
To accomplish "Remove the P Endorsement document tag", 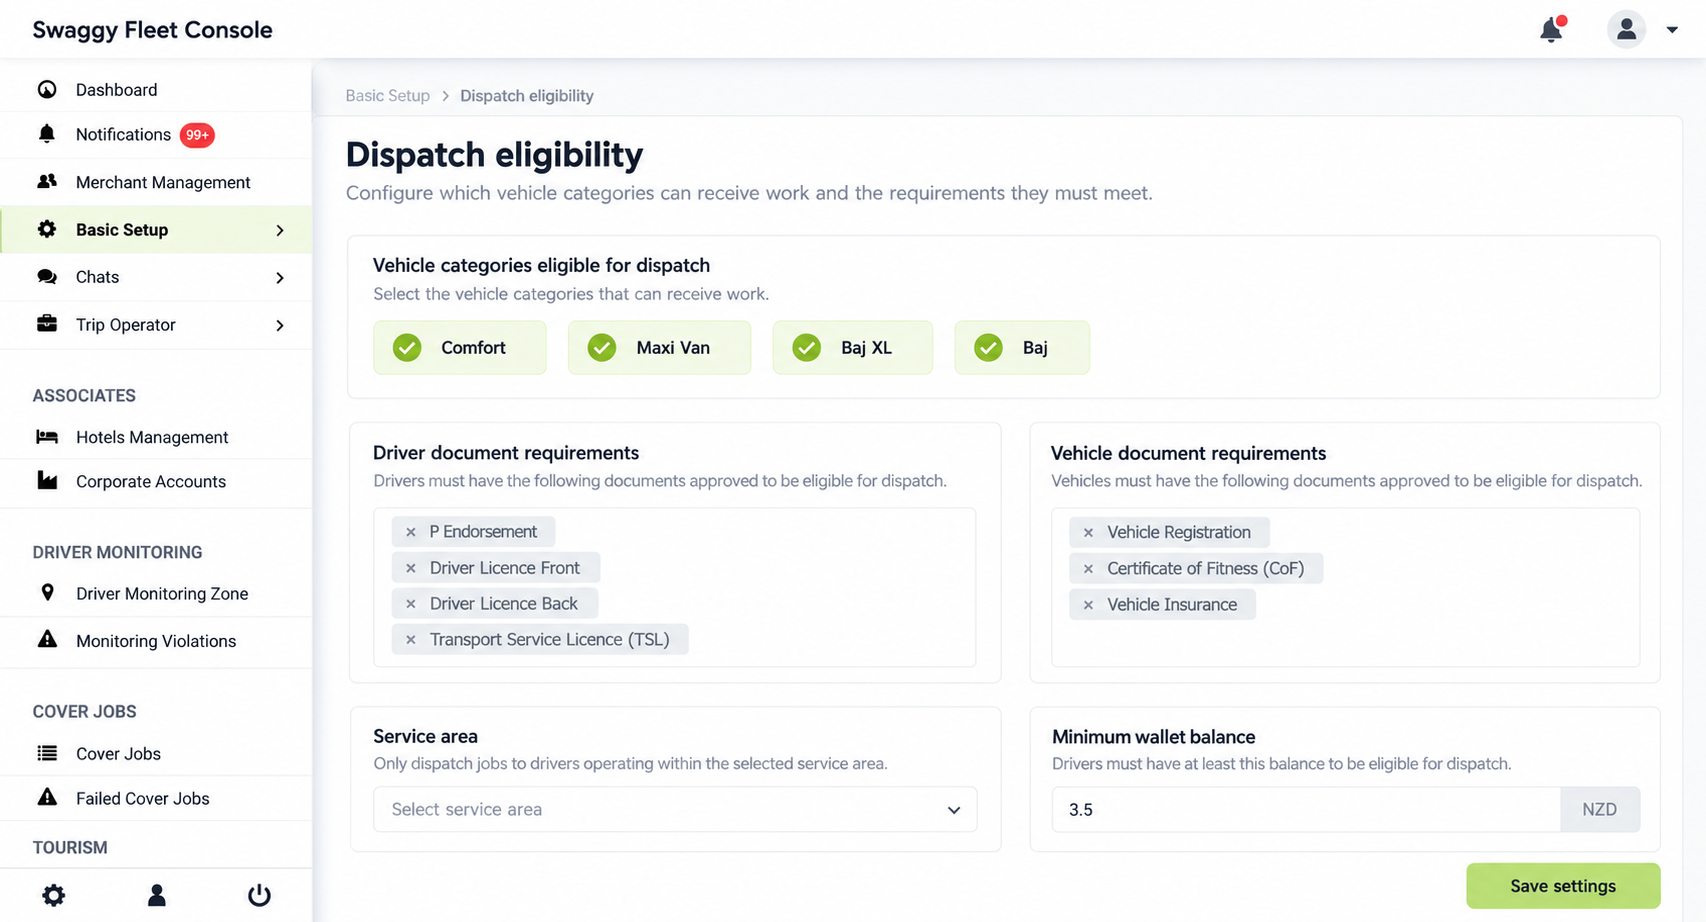I will point(411,532).
